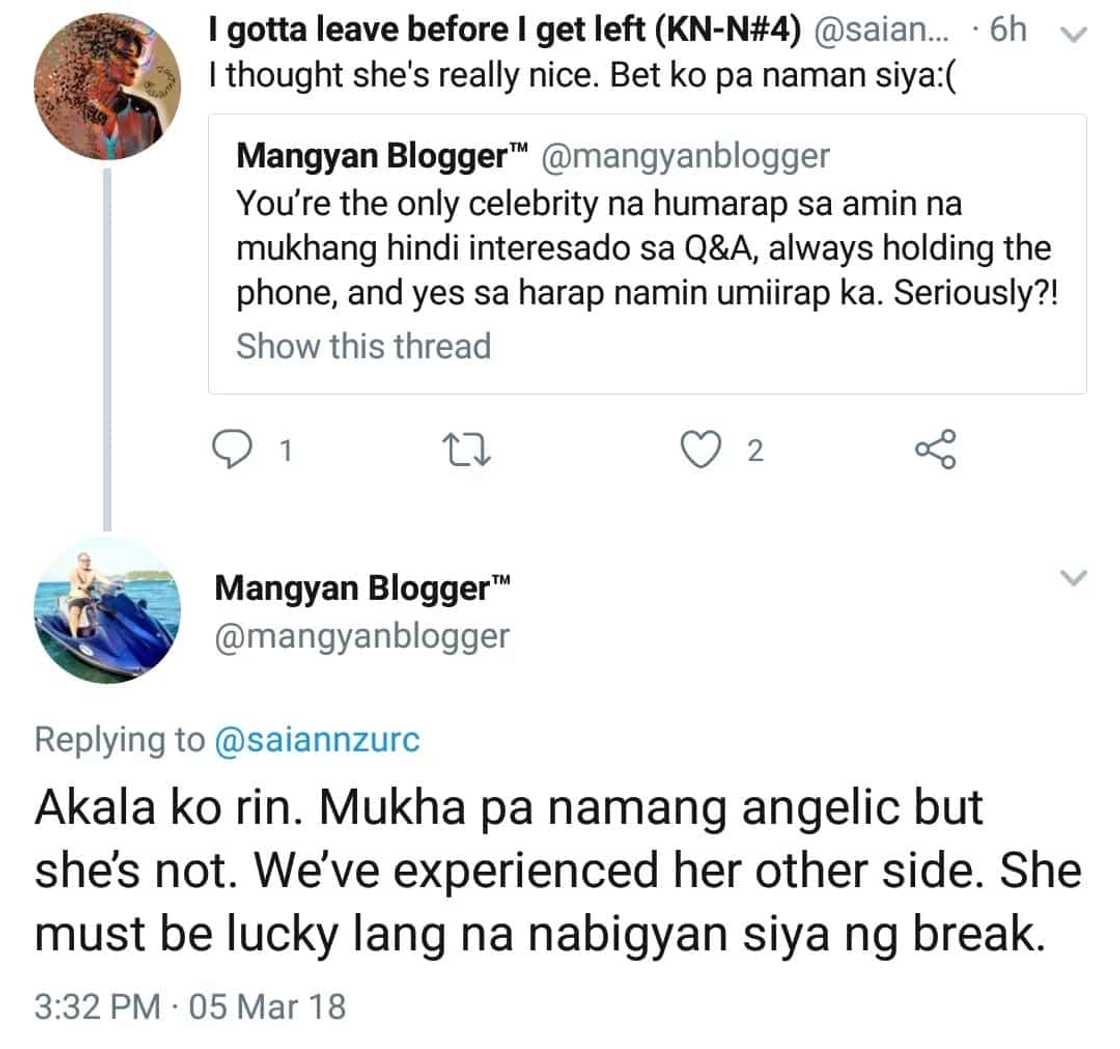The width and height of the screenshot is (1120, 1049).
Task: Click the 6h time indicator
Action: [1007, 31]
